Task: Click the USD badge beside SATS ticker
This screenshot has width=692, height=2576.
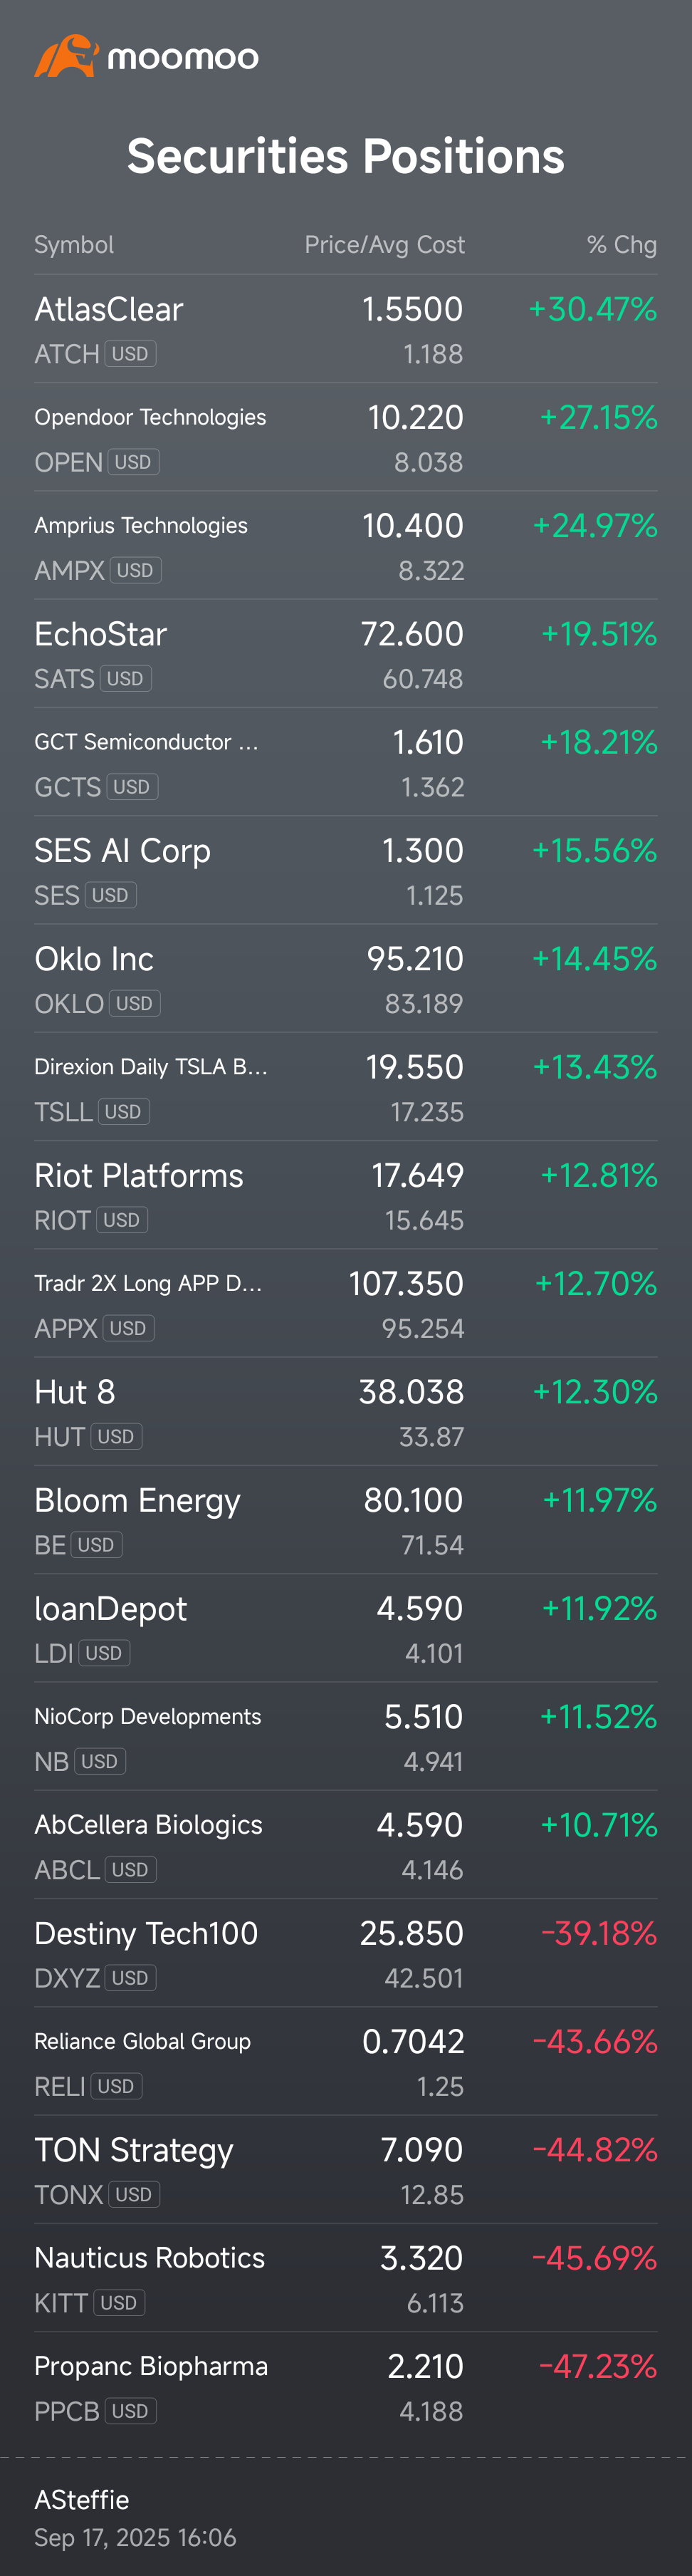Action: tap(125, 679)
